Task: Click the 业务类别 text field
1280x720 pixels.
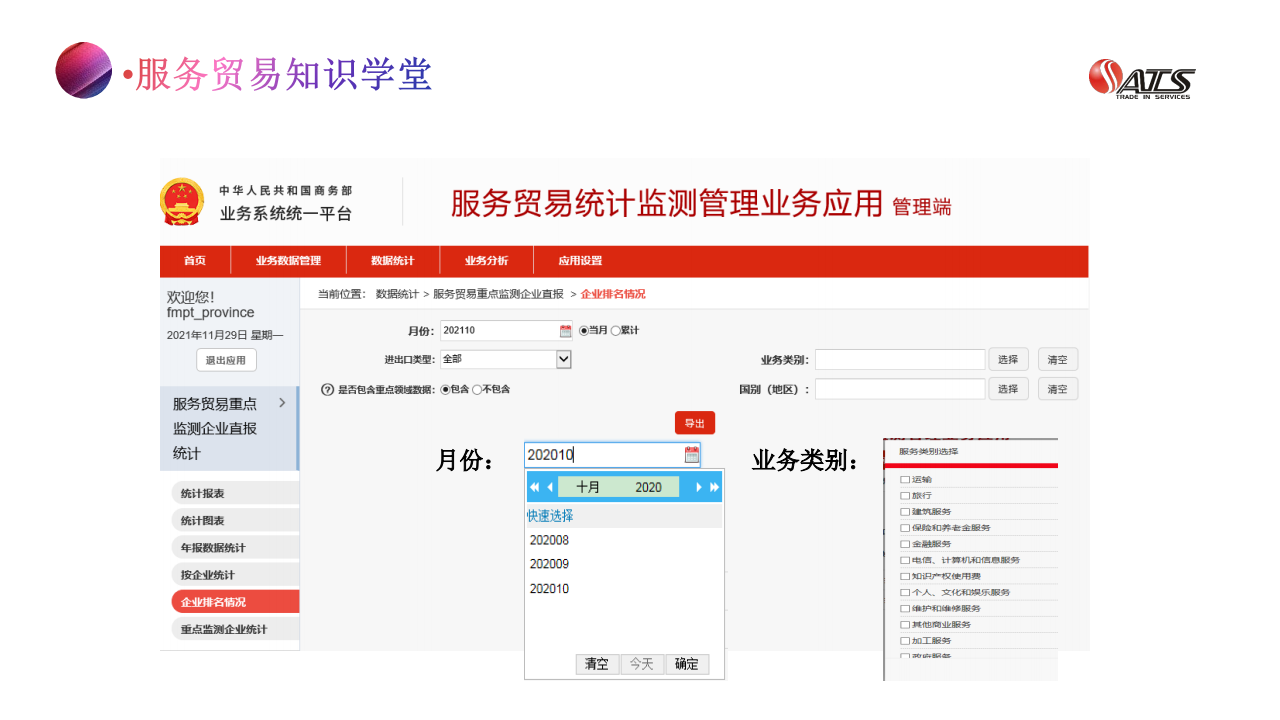Action: (x=900, y=359)
